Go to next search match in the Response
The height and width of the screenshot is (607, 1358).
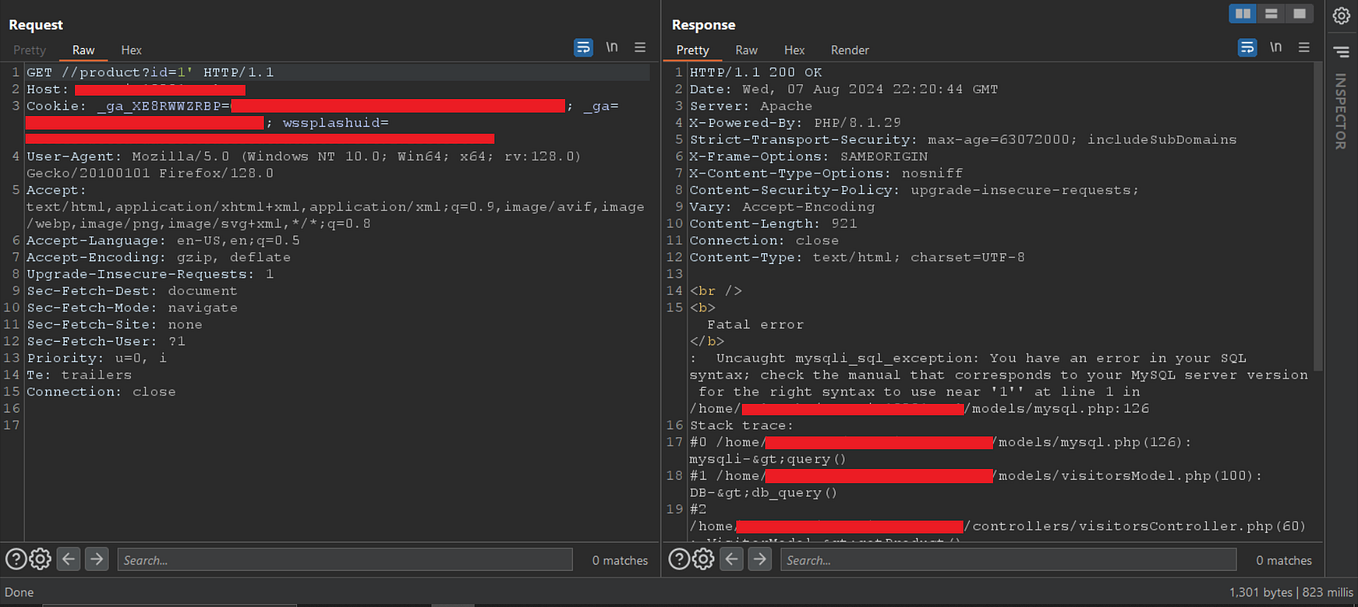pos(759,559)
